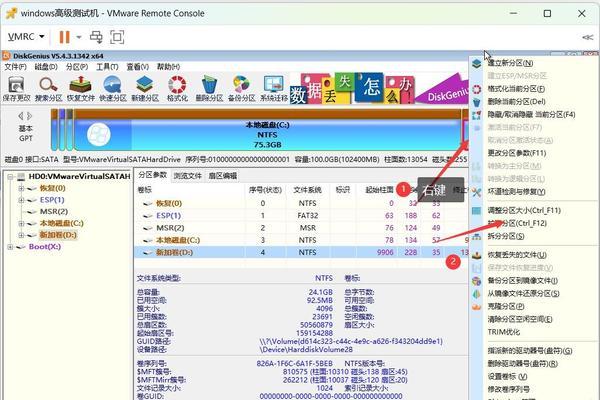This screenshot has width=600, height=400.
Task: Switch to the 扇区编辑 tab
Action: click(222, 176)
